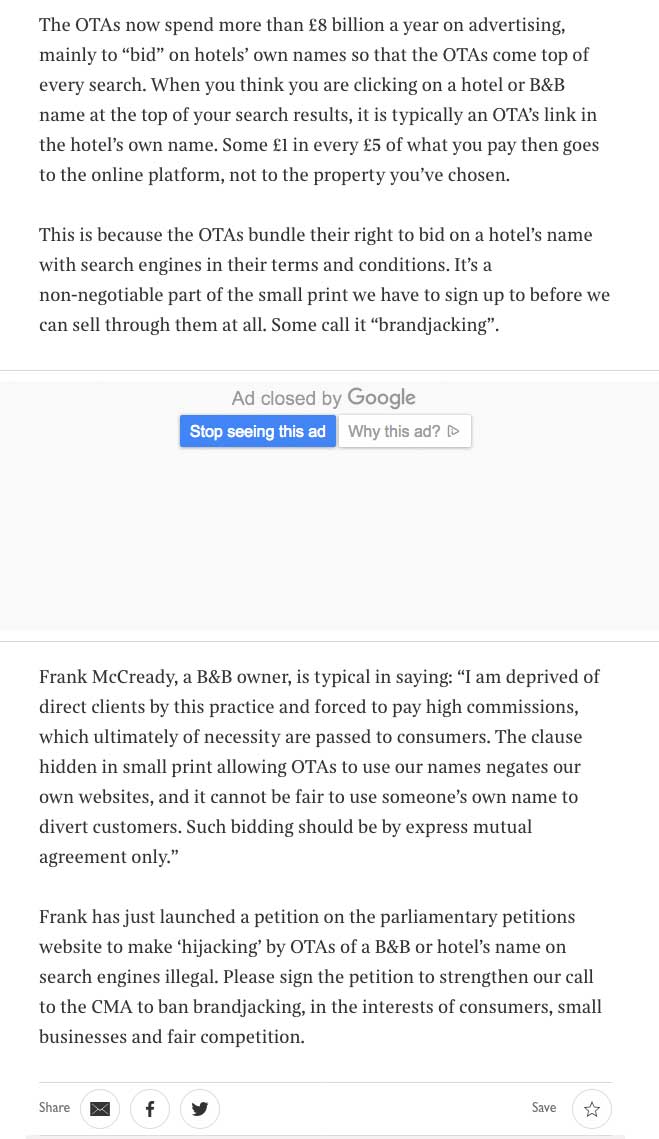The width and height of the screenshot is (659, 1139).
Task: Click the Save label beside the star
Action: [x=543, y=1107]
